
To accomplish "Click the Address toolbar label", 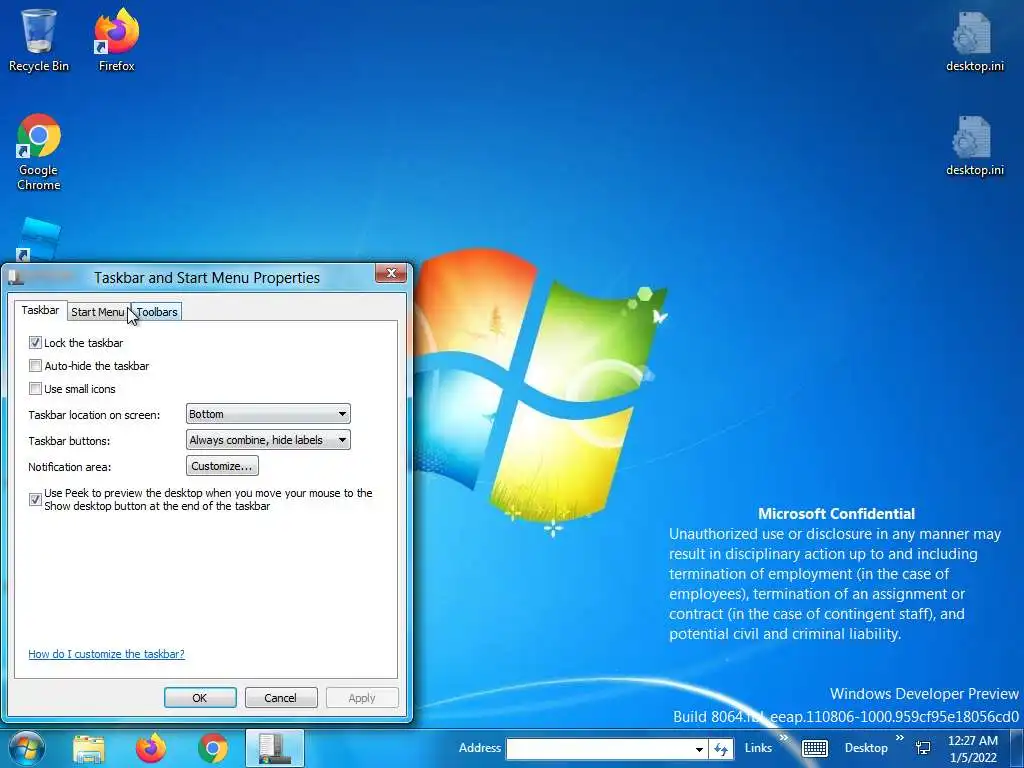I will pyautogui.click(x=480, y=748).
